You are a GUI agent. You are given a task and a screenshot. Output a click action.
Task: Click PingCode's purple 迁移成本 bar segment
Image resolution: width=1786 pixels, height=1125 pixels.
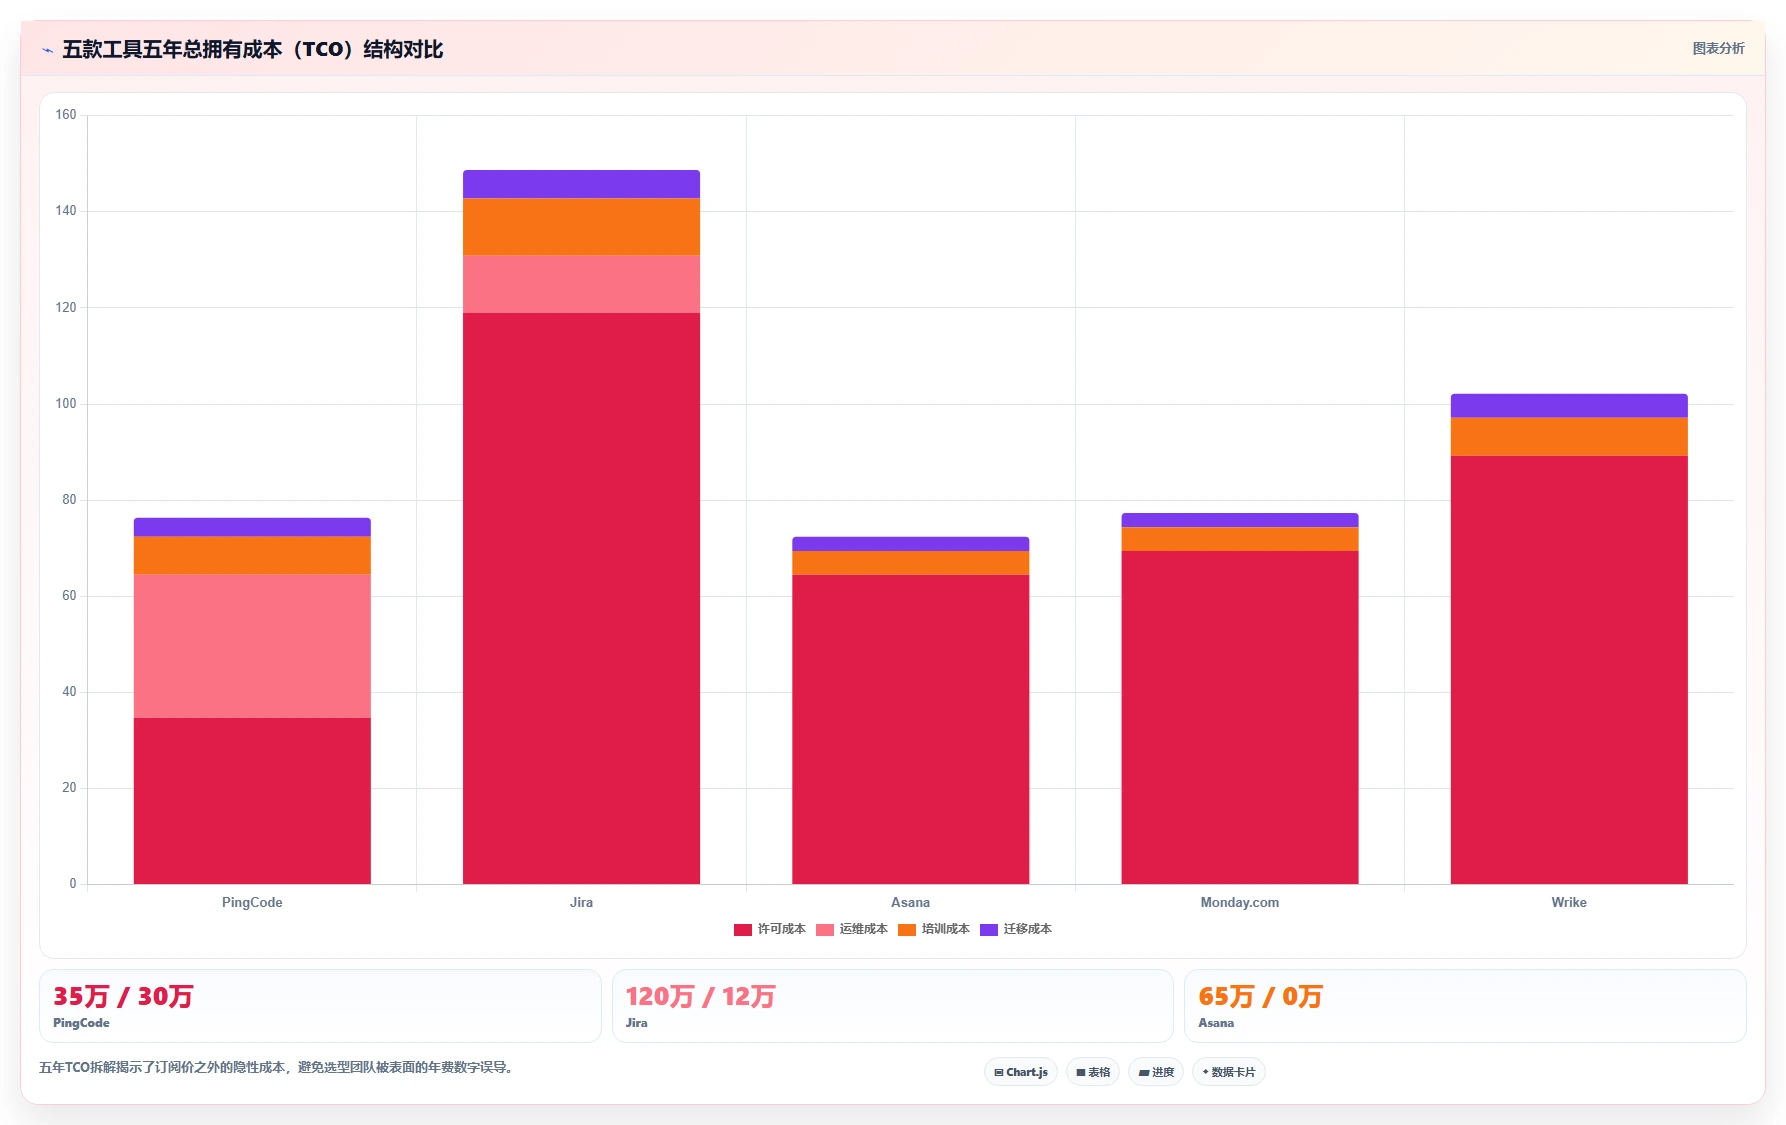click(252, 527)
